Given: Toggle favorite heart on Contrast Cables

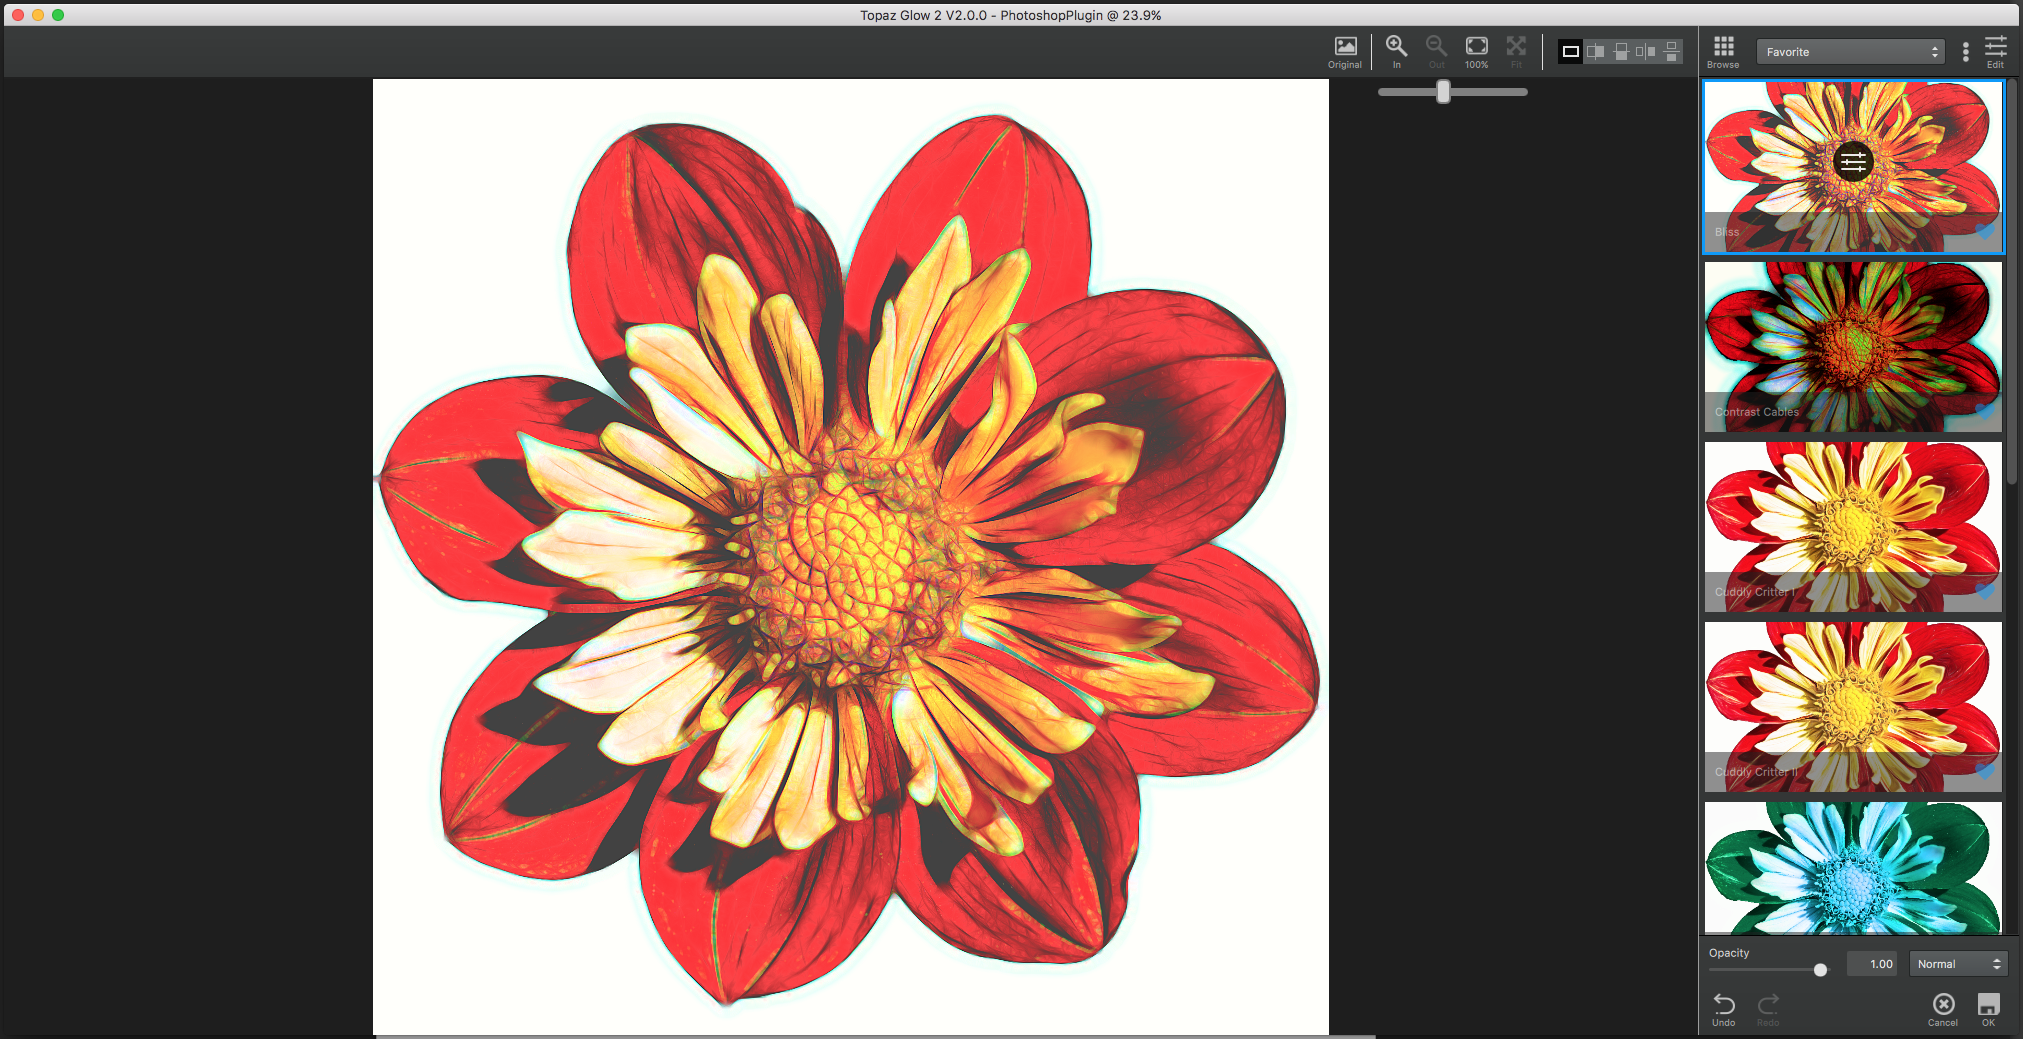Looking at the screenshot, I should (x=1985, y=412).
